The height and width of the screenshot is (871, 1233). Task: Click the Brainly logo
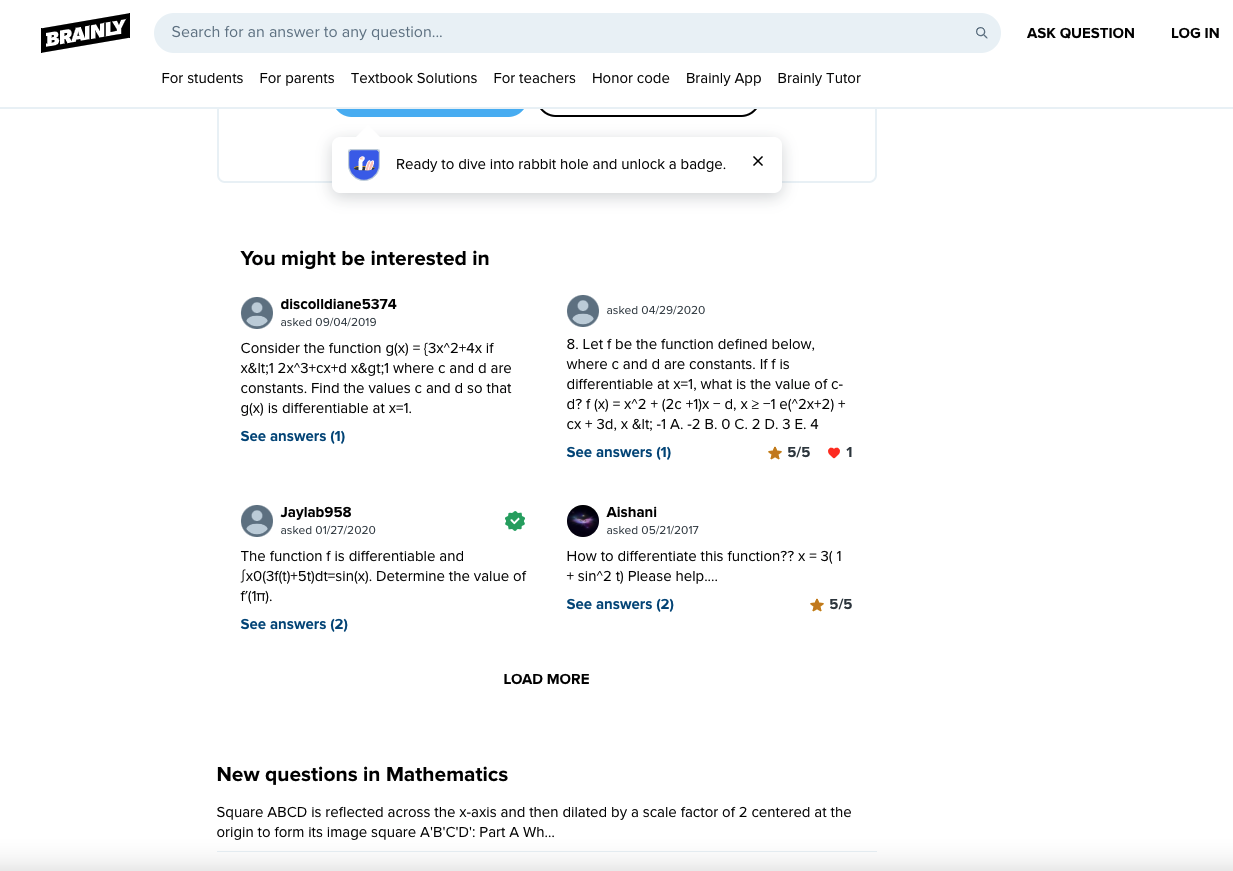point(85,32)
